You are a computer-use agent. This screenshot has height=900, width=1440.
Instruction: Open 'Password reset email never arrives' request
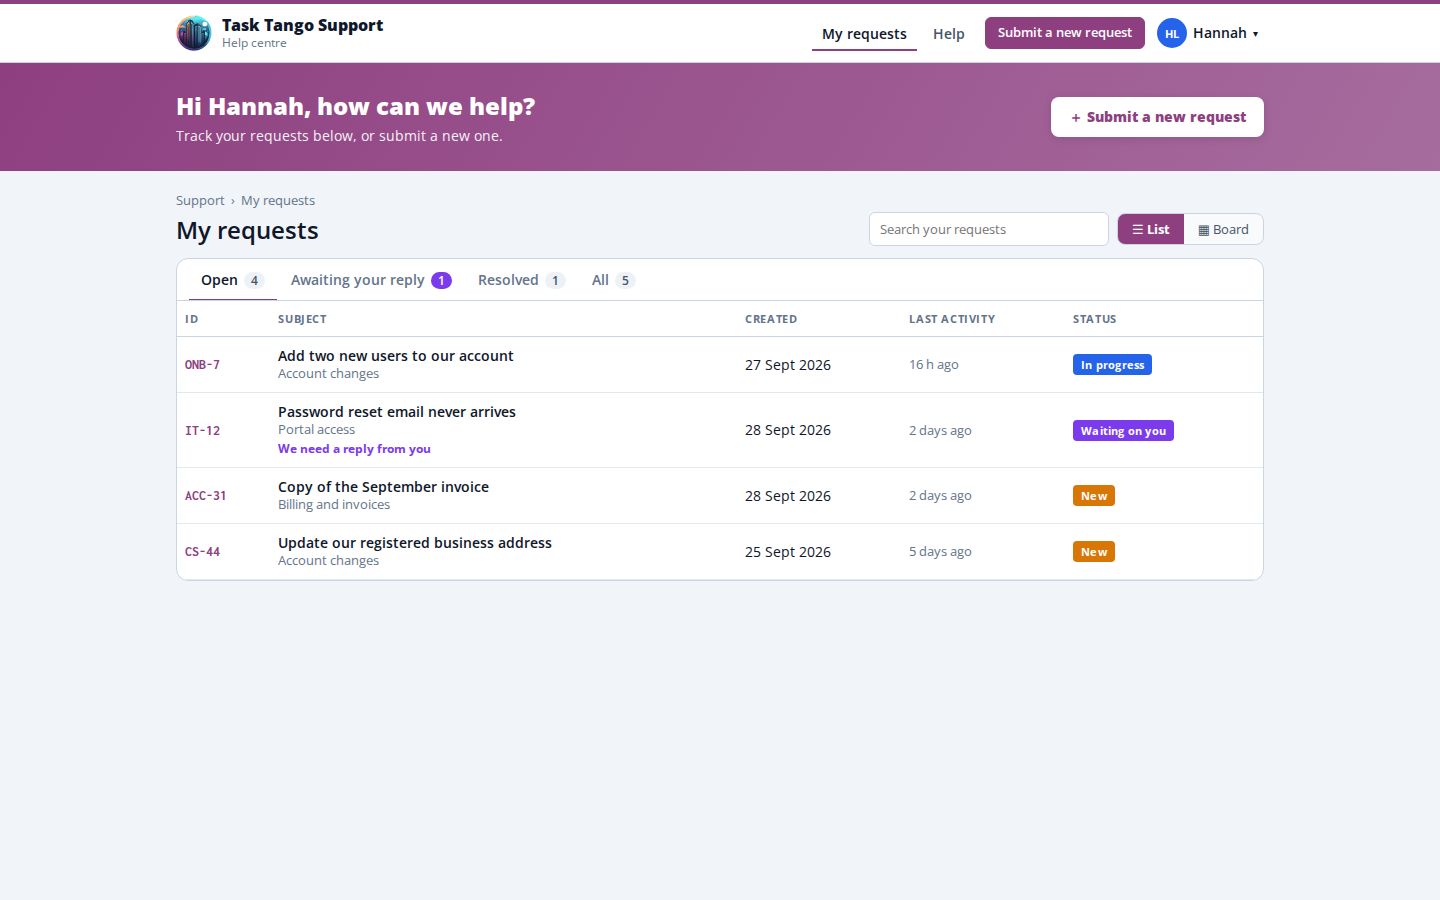[397, 412]
